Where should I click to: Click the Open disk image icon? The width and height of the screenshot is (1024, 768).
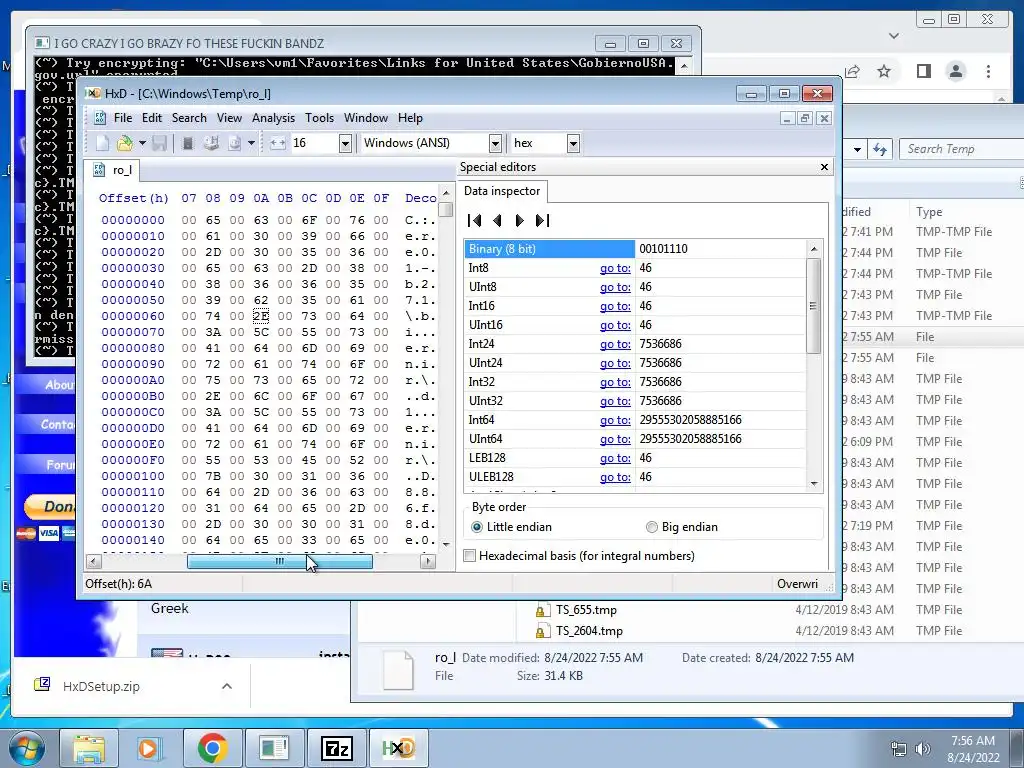click(234, 143)
